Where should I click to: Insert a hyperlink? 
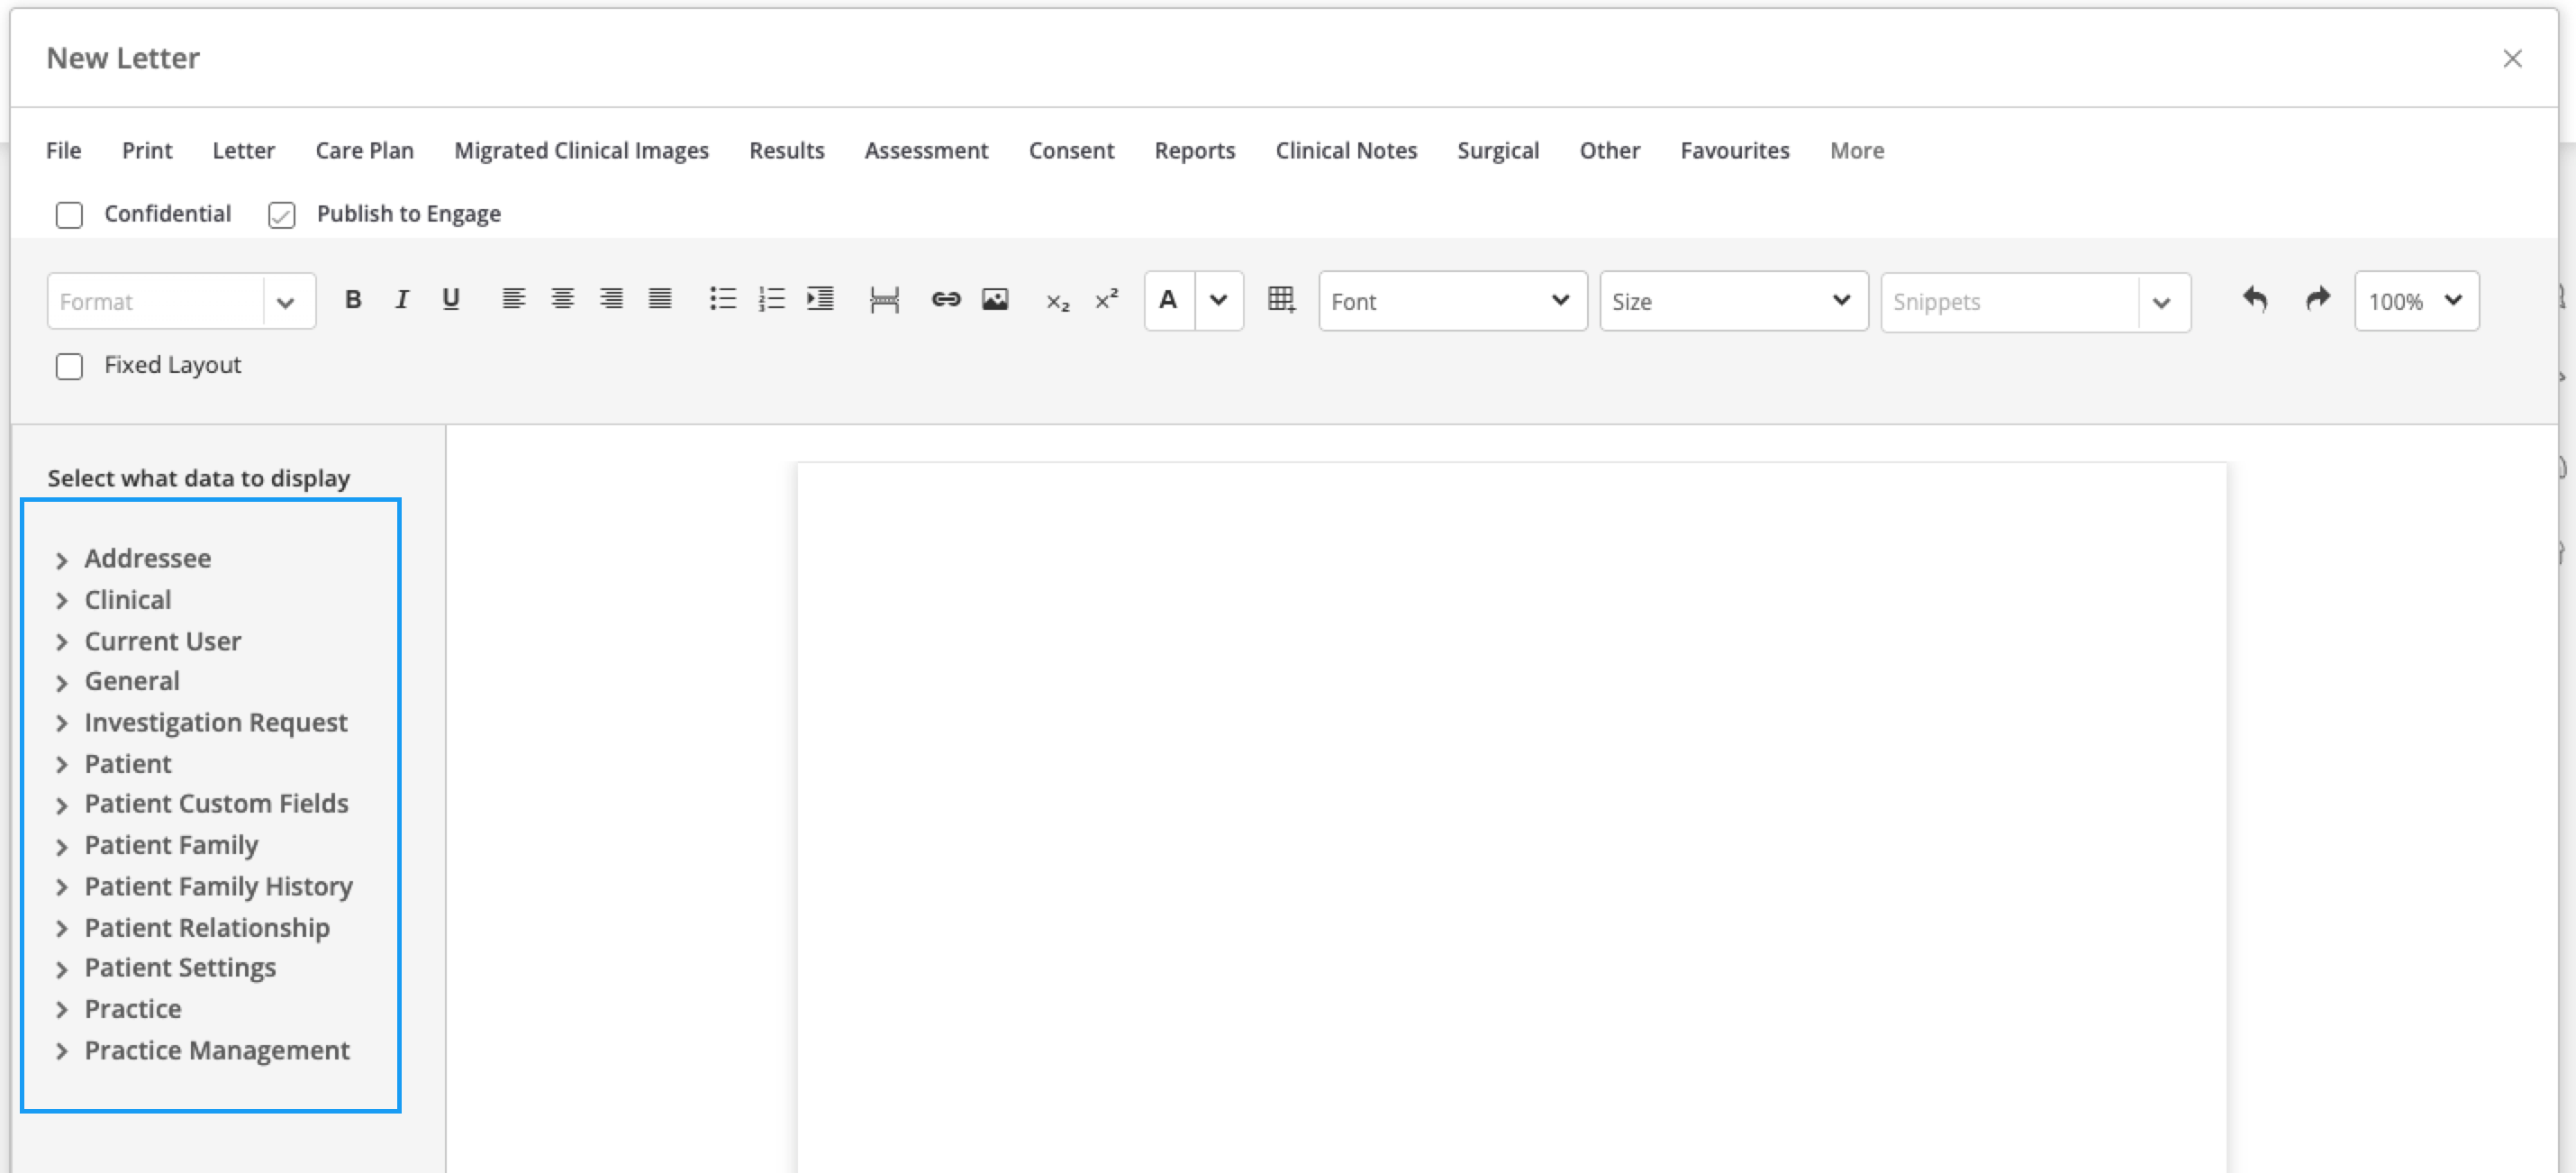946,300
